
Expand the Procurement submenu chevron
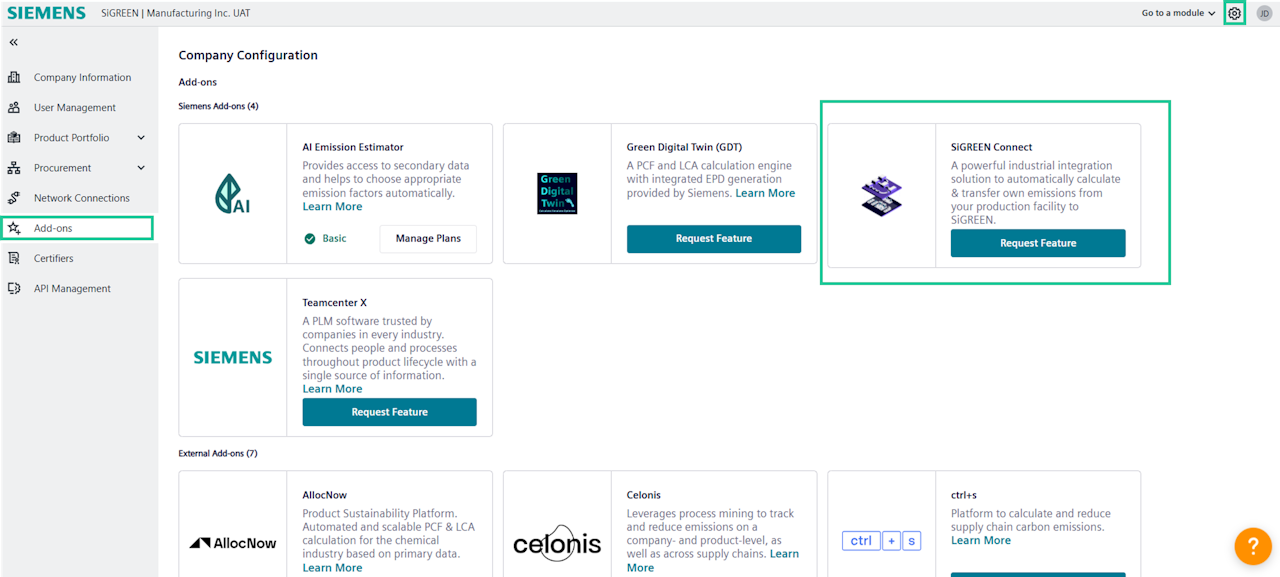(141, 168)
